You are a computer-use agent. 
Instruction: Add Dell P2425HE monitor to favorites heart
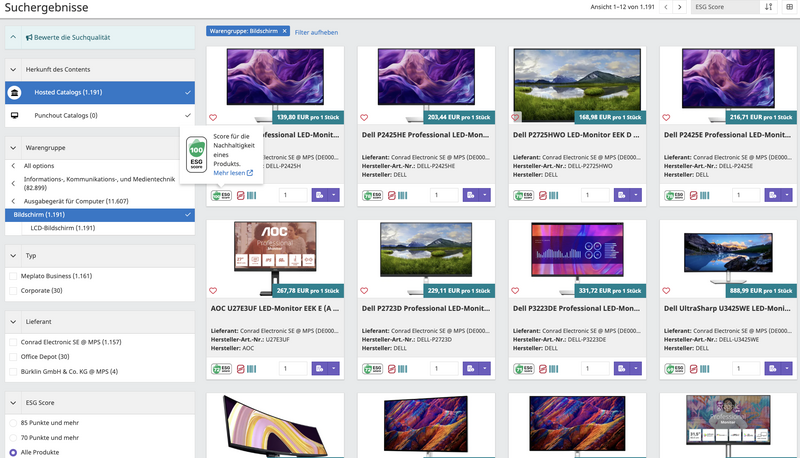[x=365, y=117]
